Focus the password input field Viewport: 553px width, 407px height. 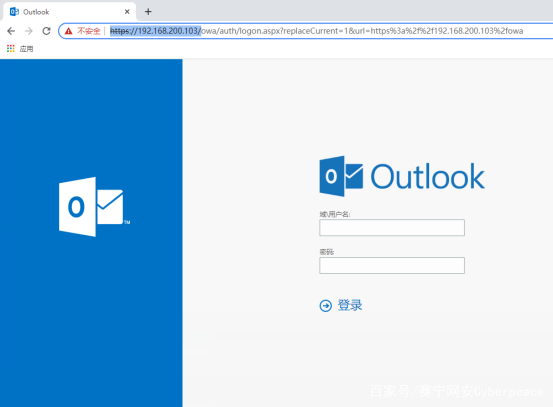(x=392, y=265)
